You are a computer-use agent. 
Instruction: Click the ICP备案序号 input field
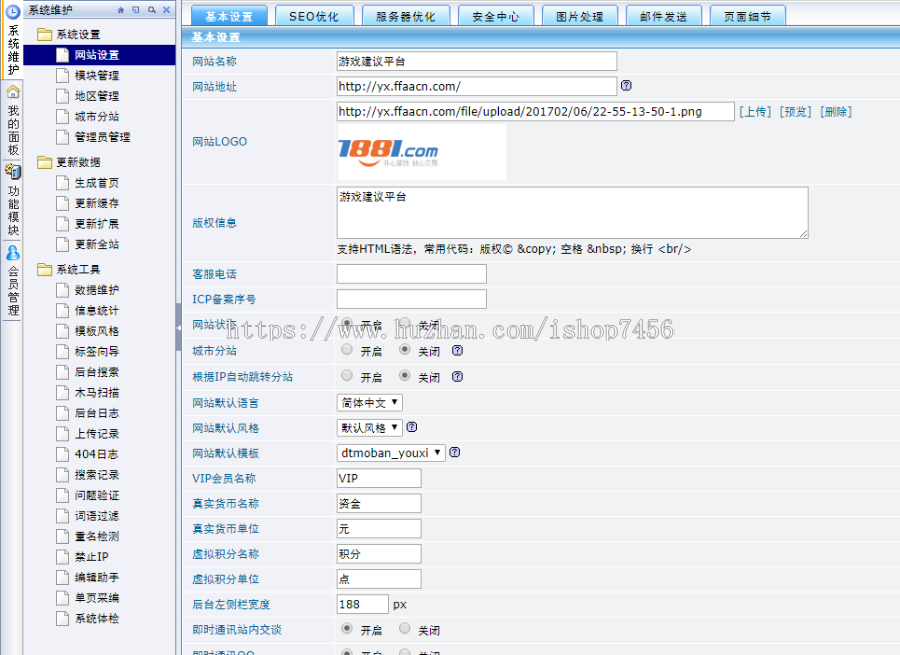click(x=412, y=299)
